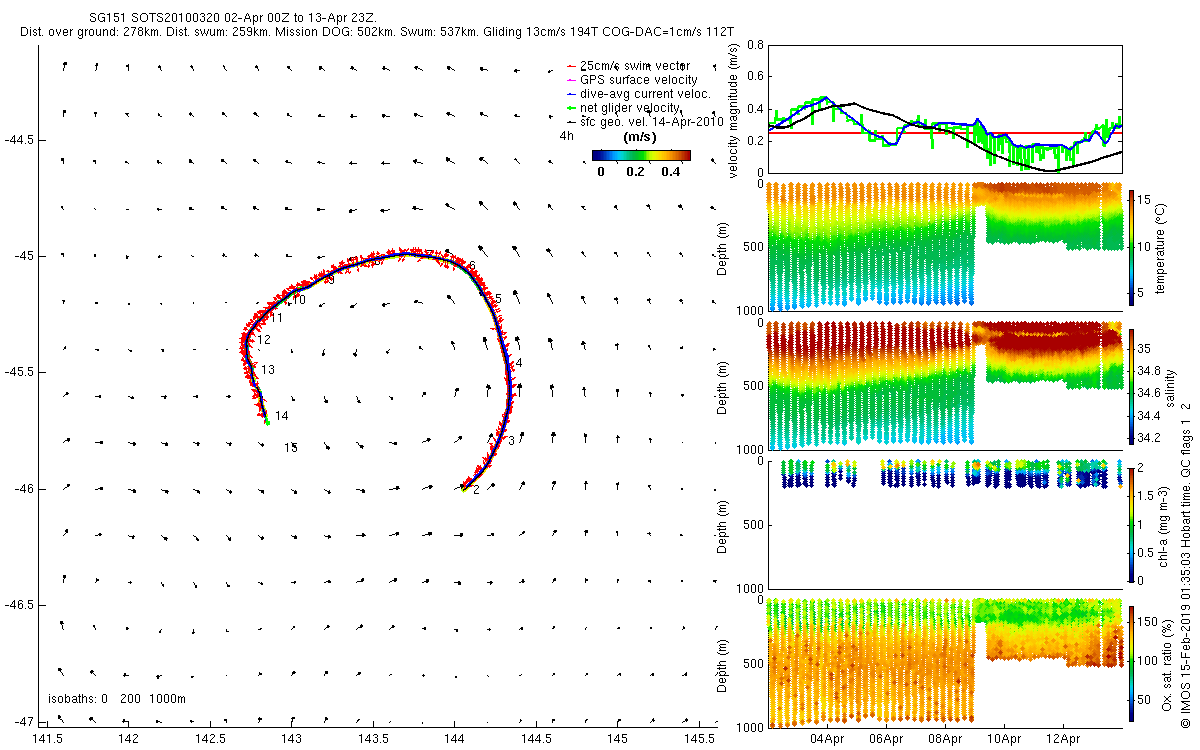Viewport: 1200px width, 750px height.
Task: Click the -46.5 latitude tick label
Action: pyautogui.click(x=19, y=605)
